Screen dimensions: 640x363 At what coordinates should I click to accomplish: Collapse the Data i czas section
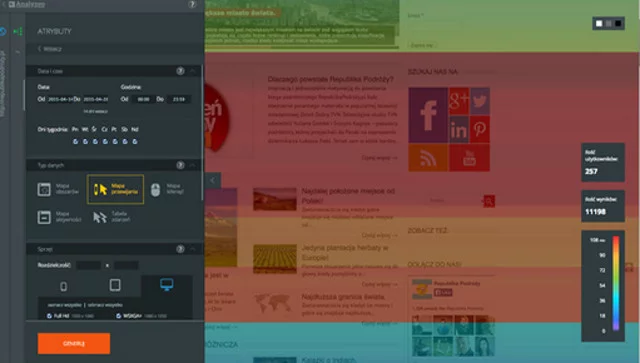click(x=193, y=71)
